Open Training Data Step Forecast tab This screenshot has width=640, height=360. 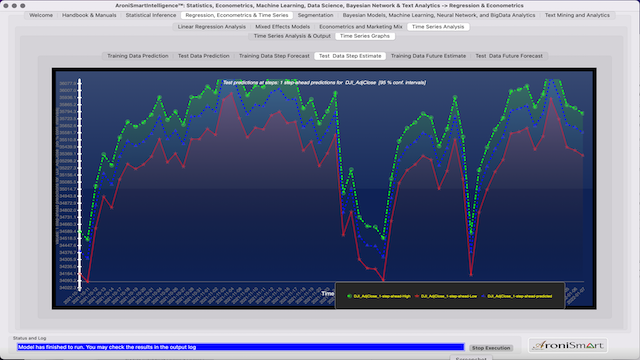tap(274, 56)
